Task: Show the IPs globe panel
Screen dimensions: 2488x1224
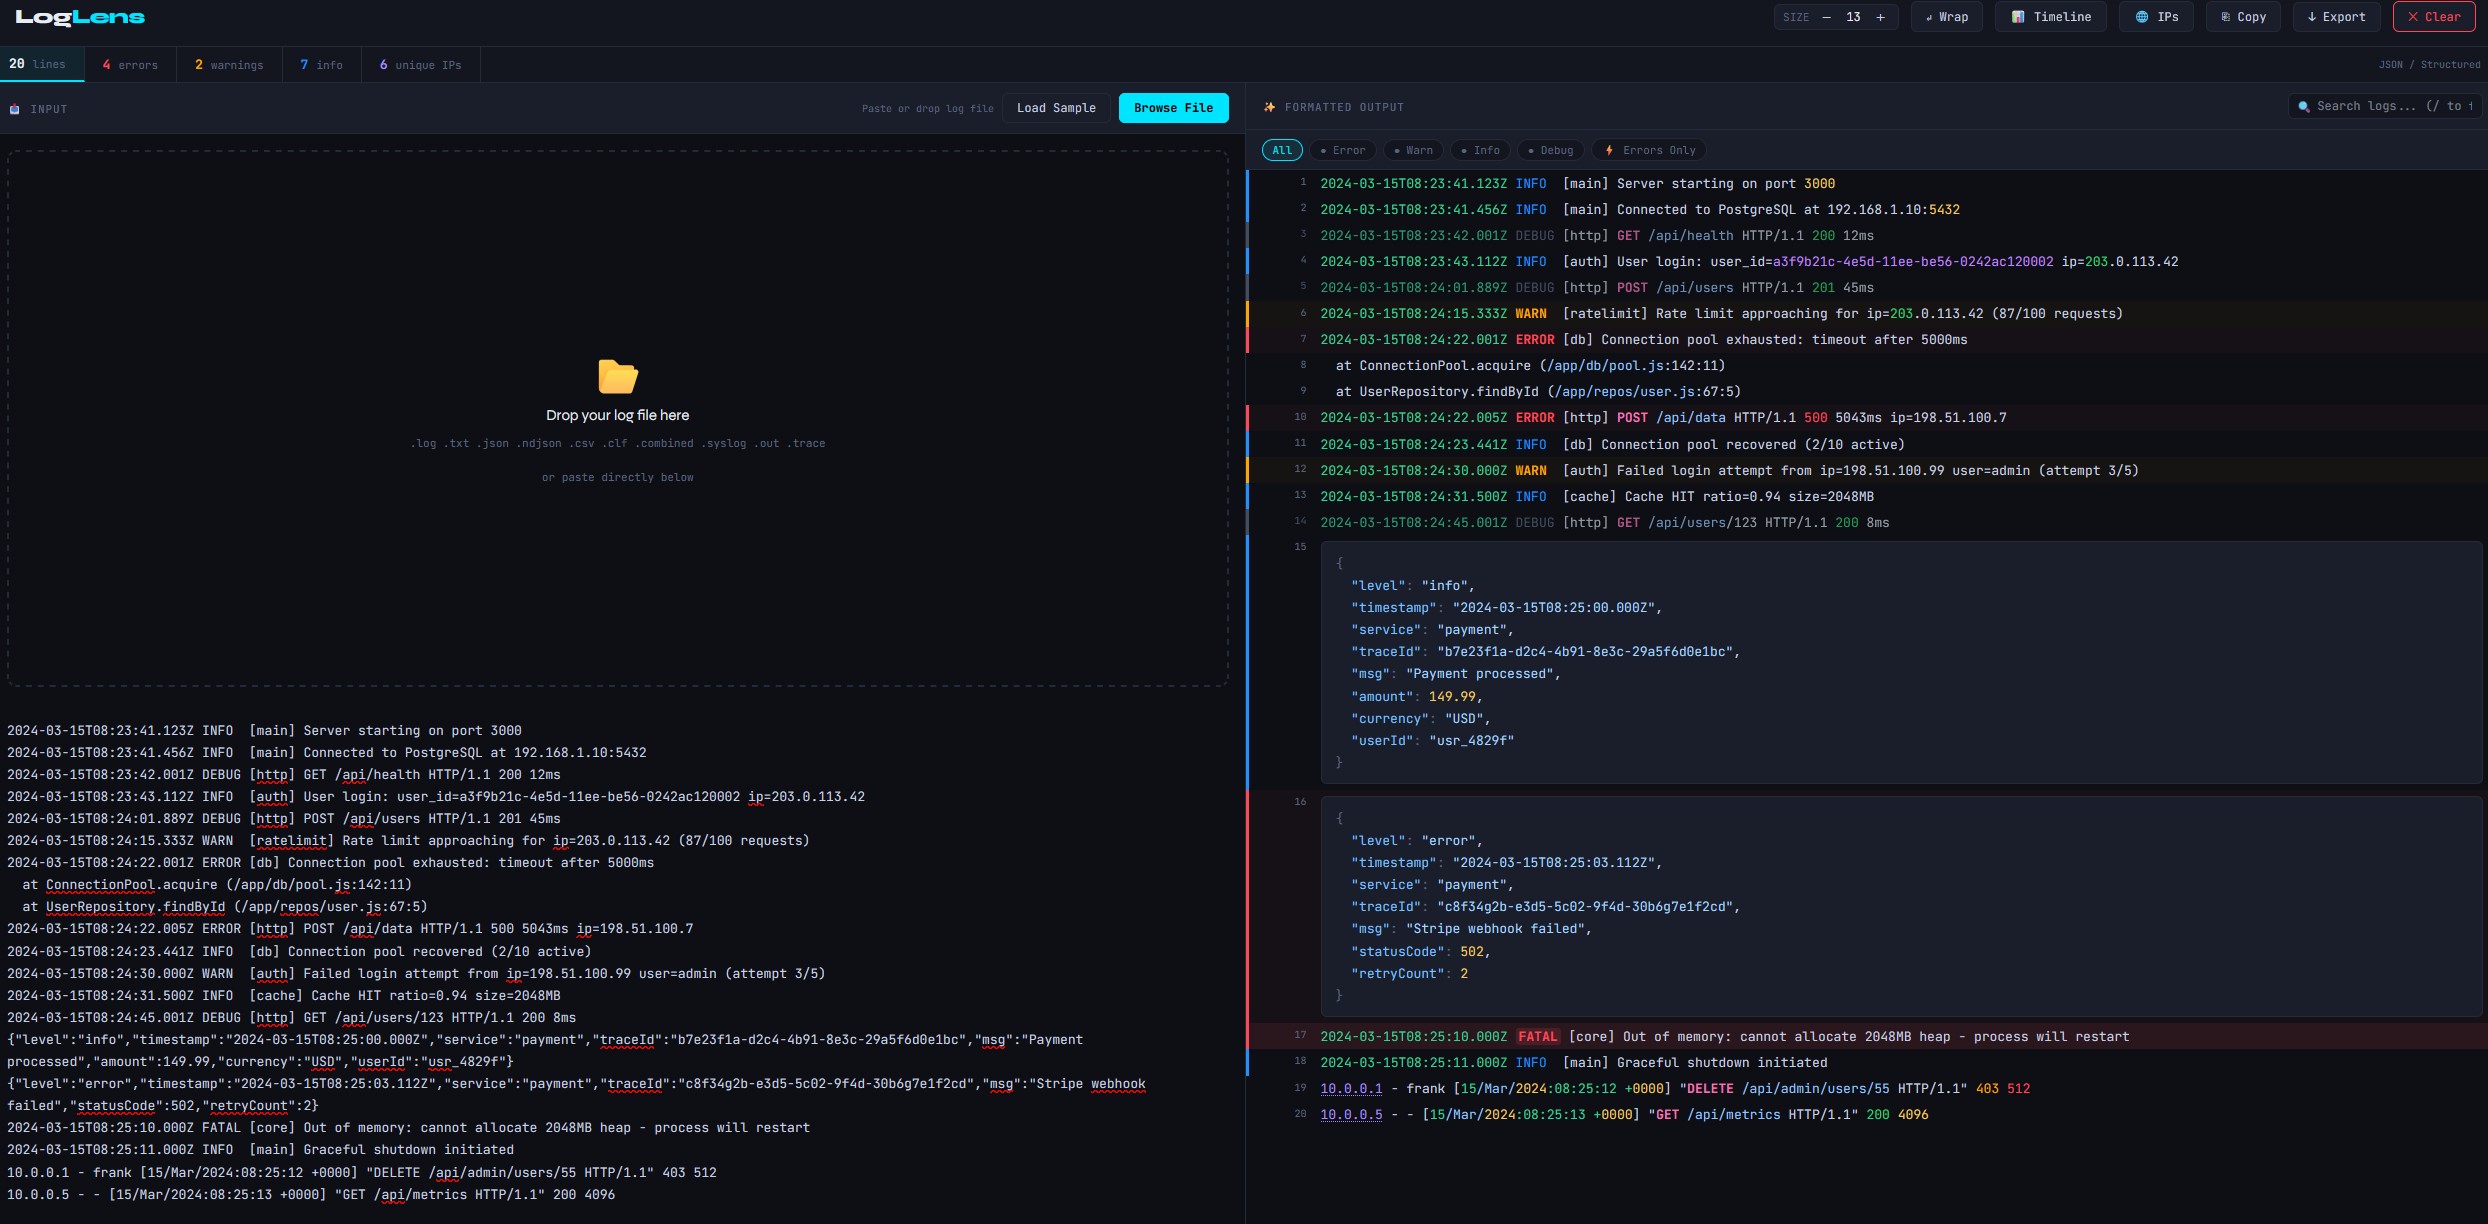Action: coord(2156,17)
